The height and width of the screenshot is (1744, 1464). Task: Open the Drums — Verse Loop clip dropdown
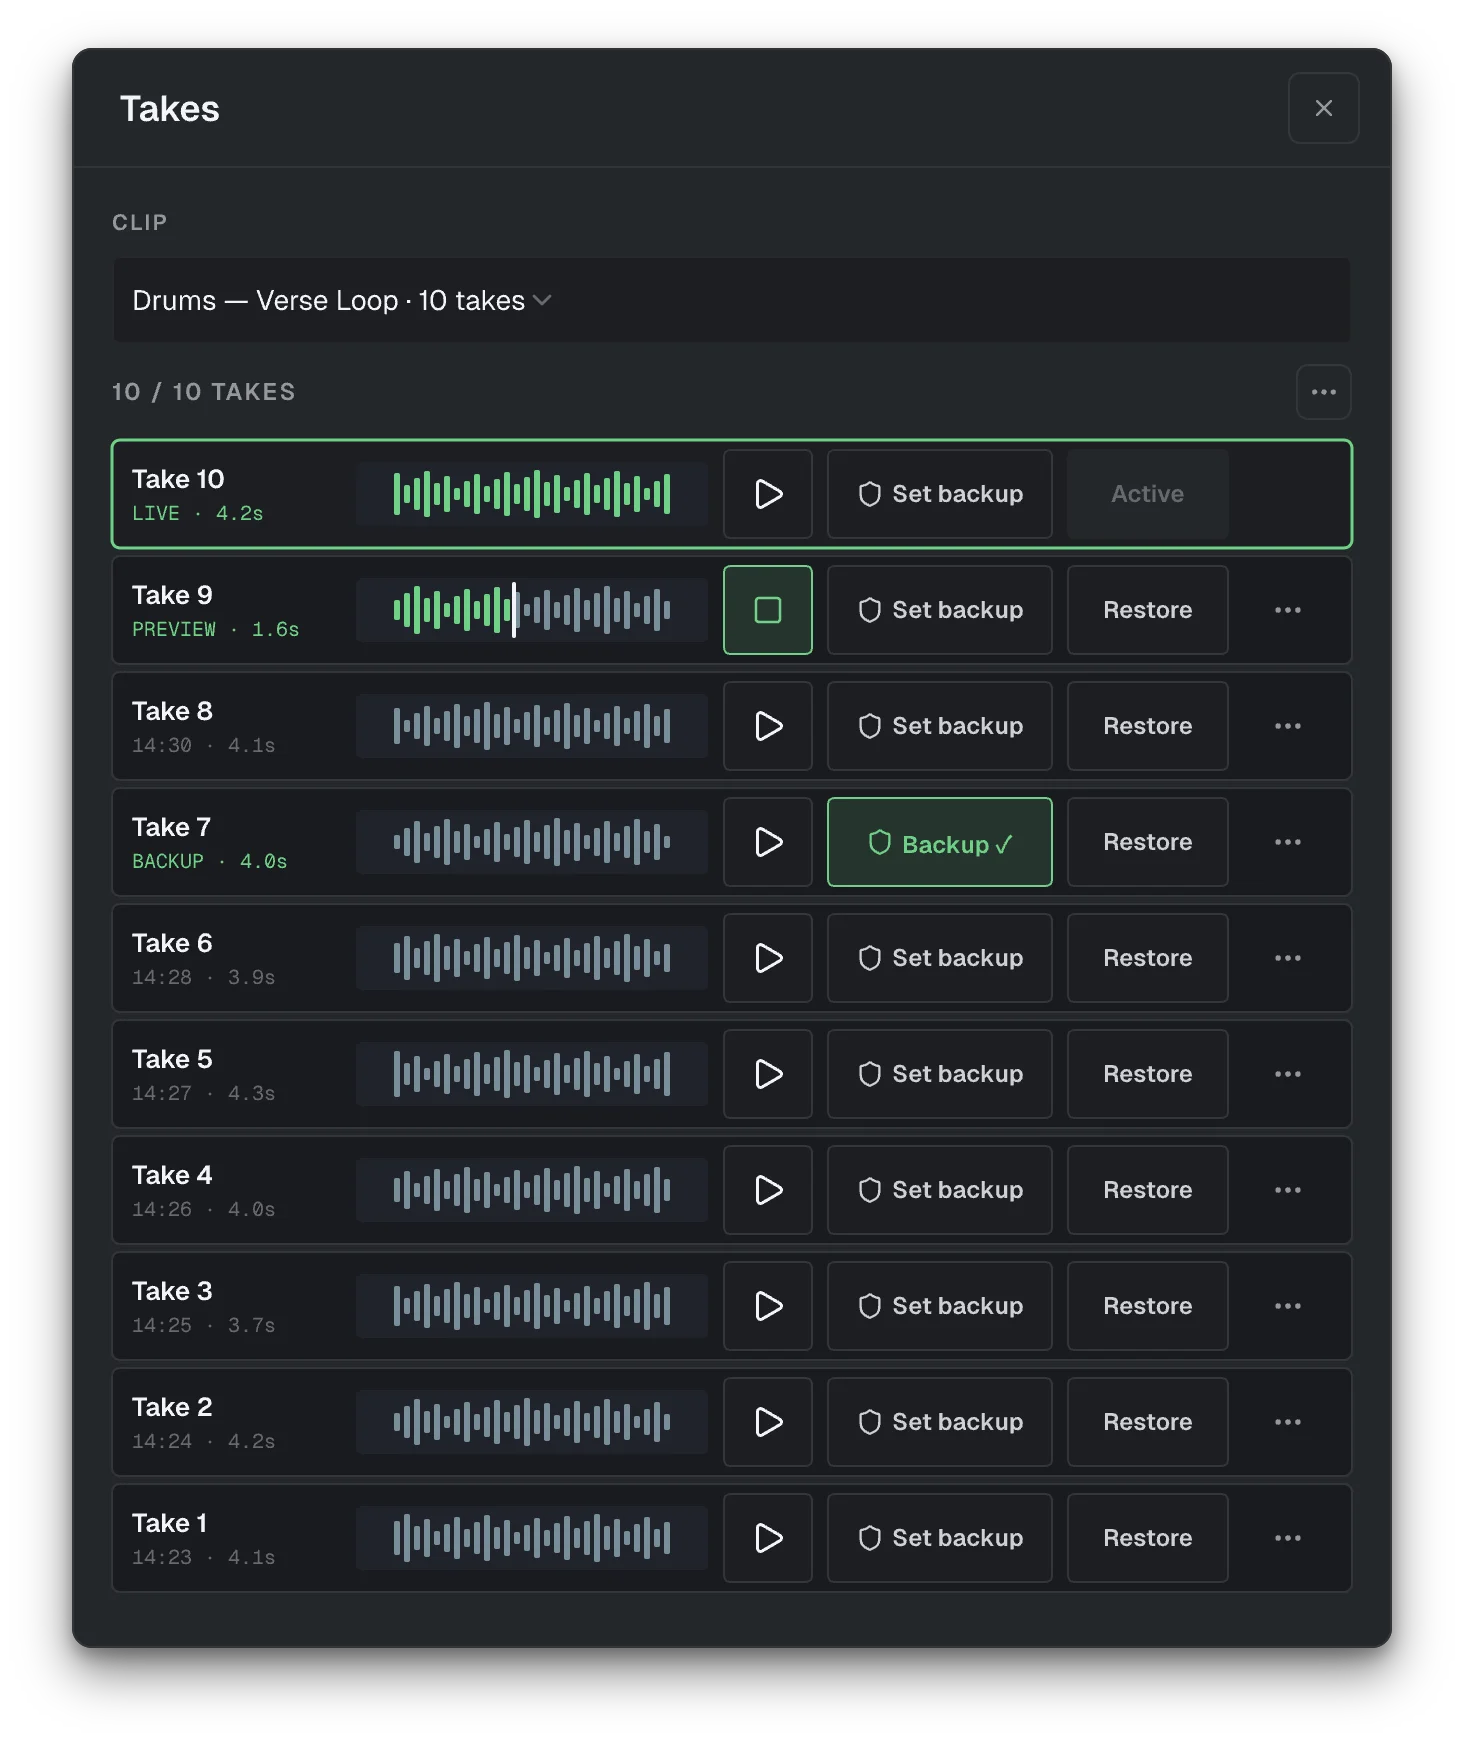pos(732,300)
